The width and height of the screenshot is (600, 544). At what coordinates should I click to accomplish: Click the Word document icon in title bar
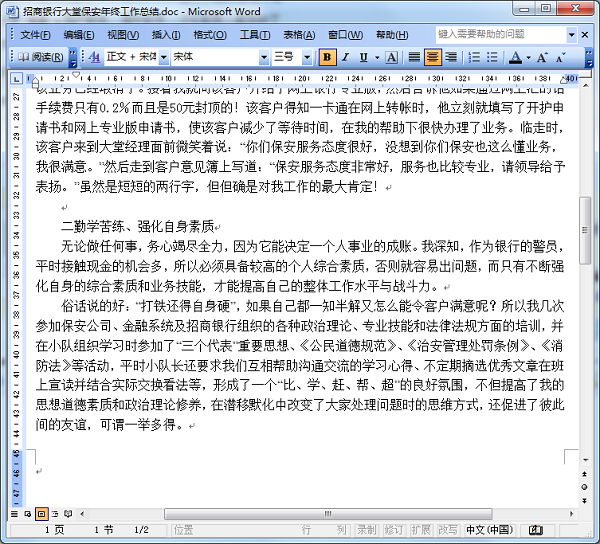tap(12, 11)
